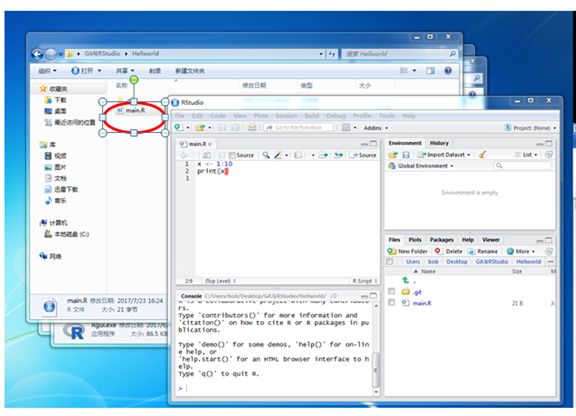Open the Project: (None) dropdown

coord(530,128)
